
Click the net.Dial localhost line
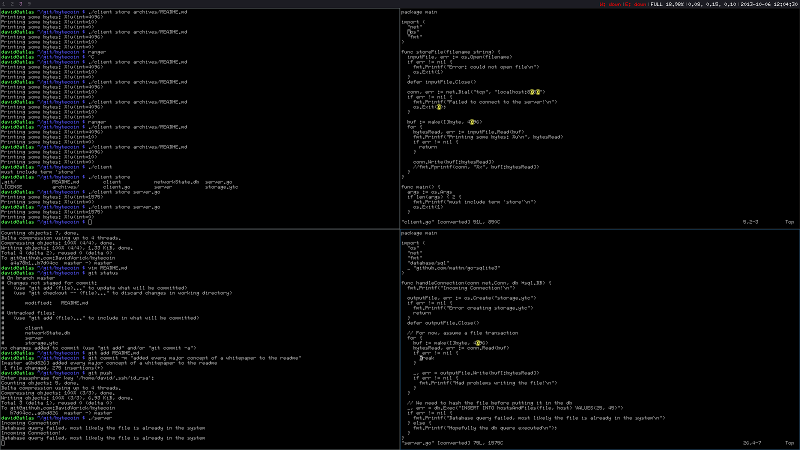click(476, 92)
